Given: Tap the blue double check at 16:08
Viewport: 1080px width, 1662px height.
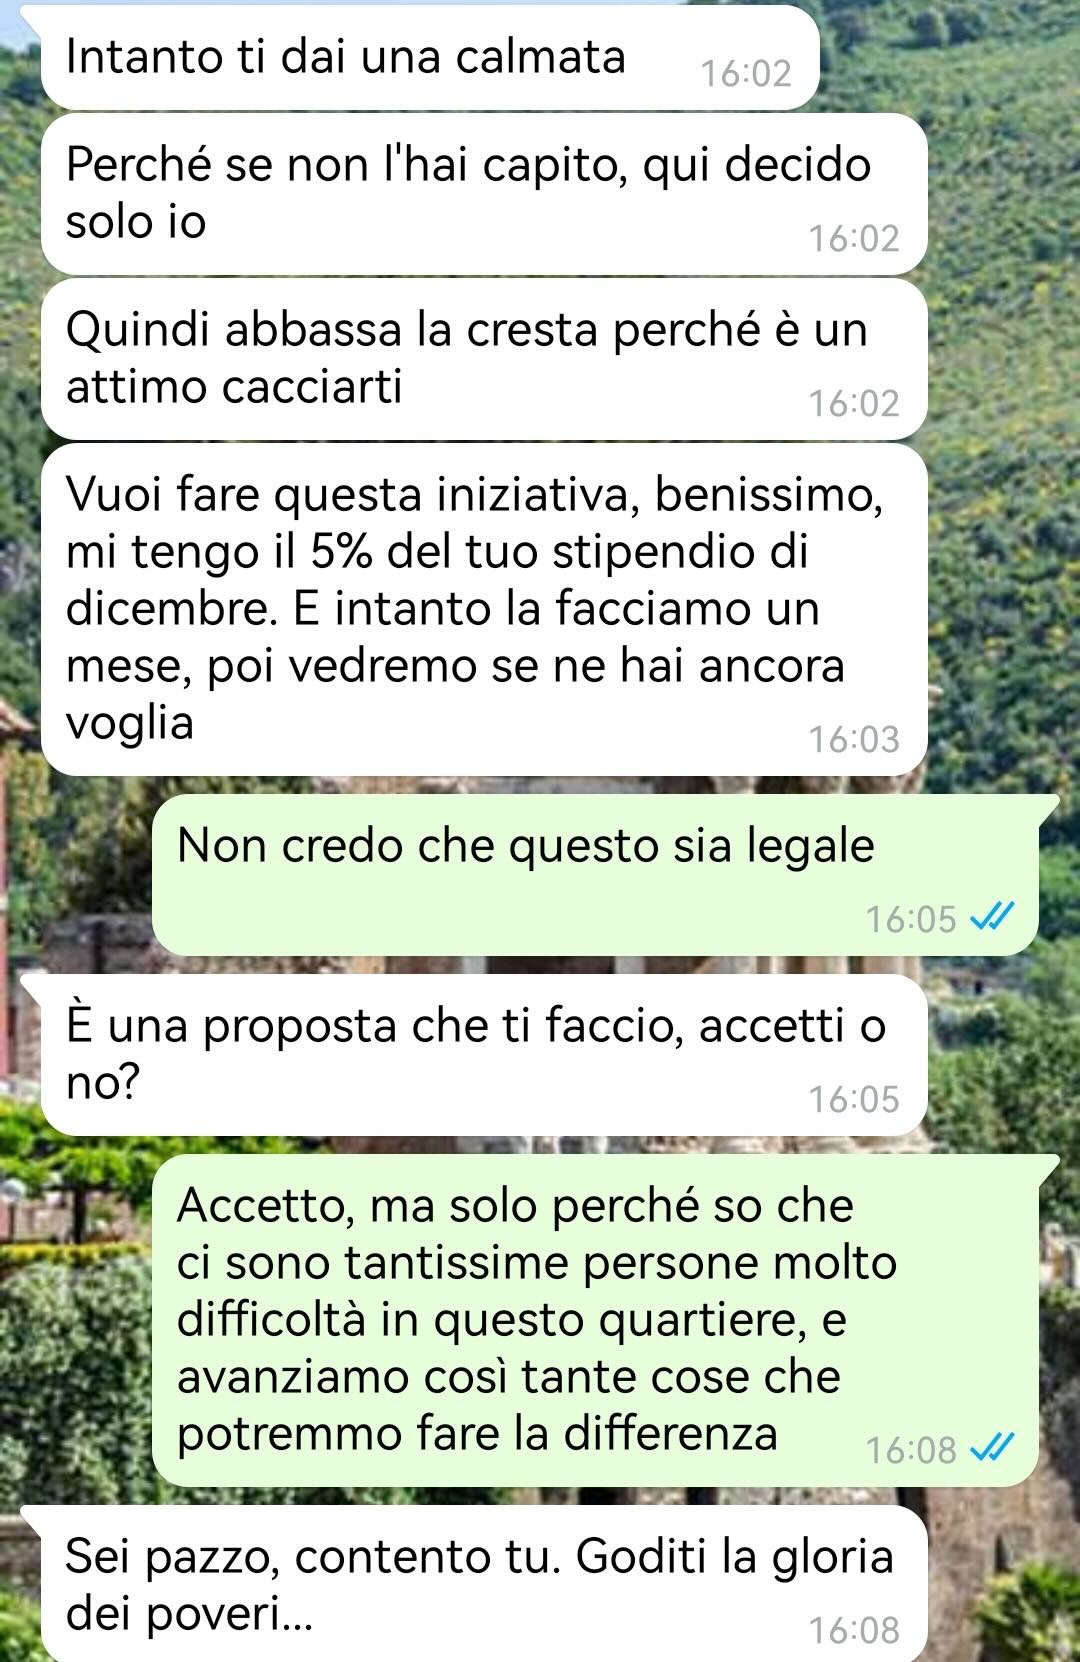Looking at the screenshot, I should pos(993,1447).
